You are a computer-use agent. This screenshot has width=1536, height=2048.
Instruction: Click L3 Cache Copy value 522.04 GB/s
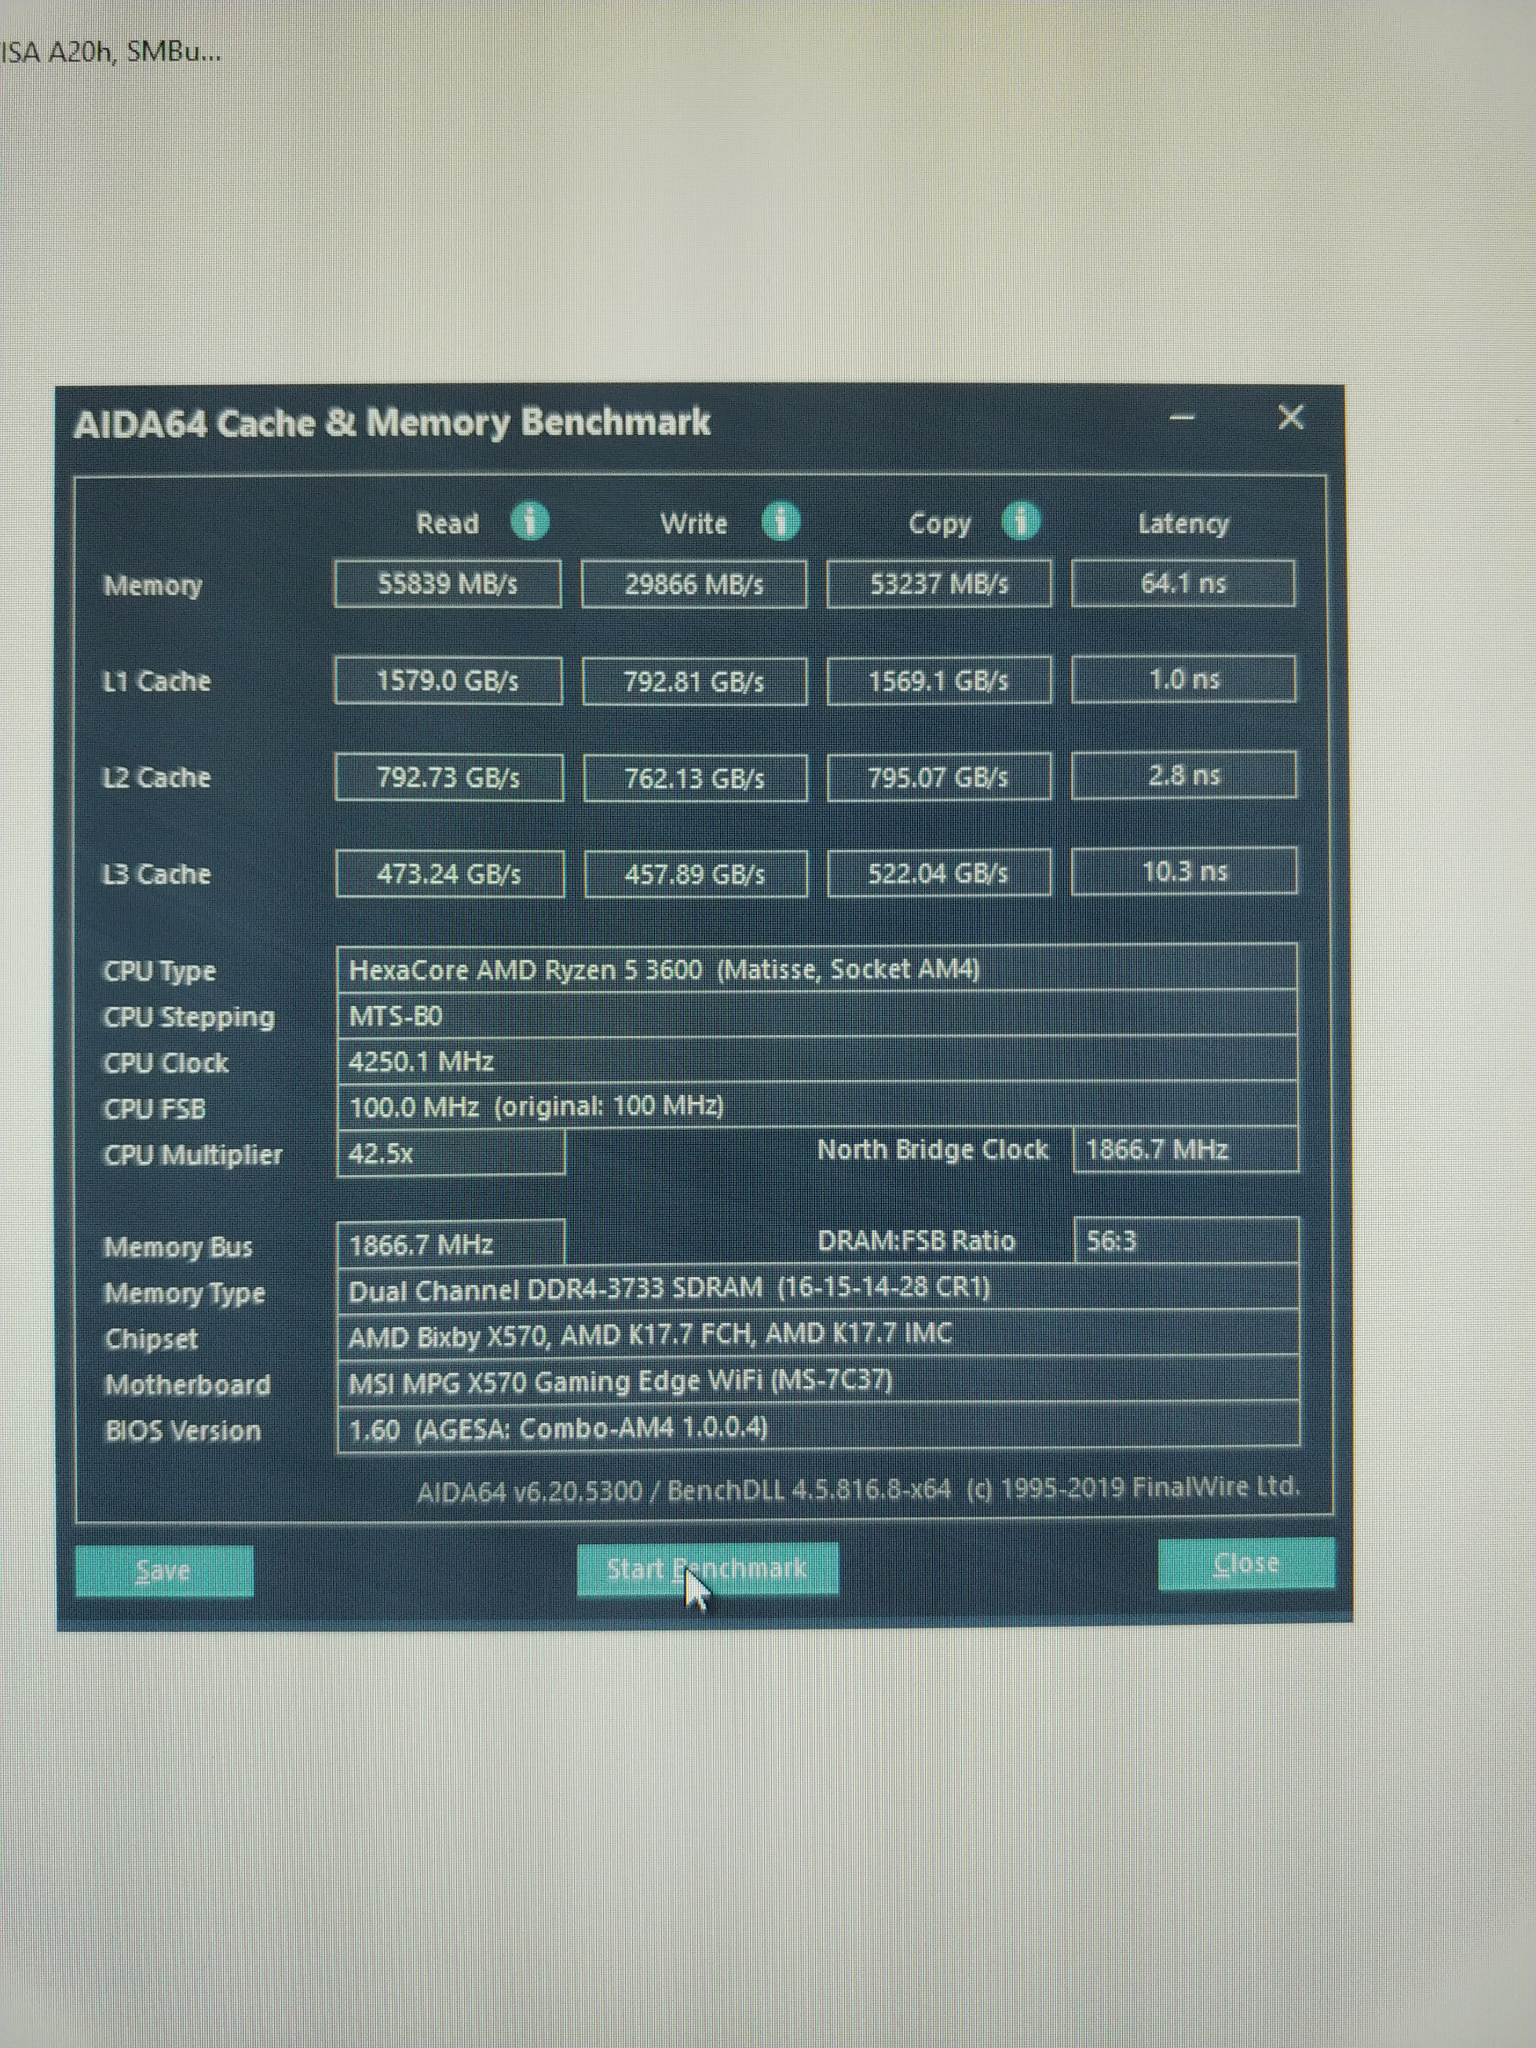click(939, 873)
